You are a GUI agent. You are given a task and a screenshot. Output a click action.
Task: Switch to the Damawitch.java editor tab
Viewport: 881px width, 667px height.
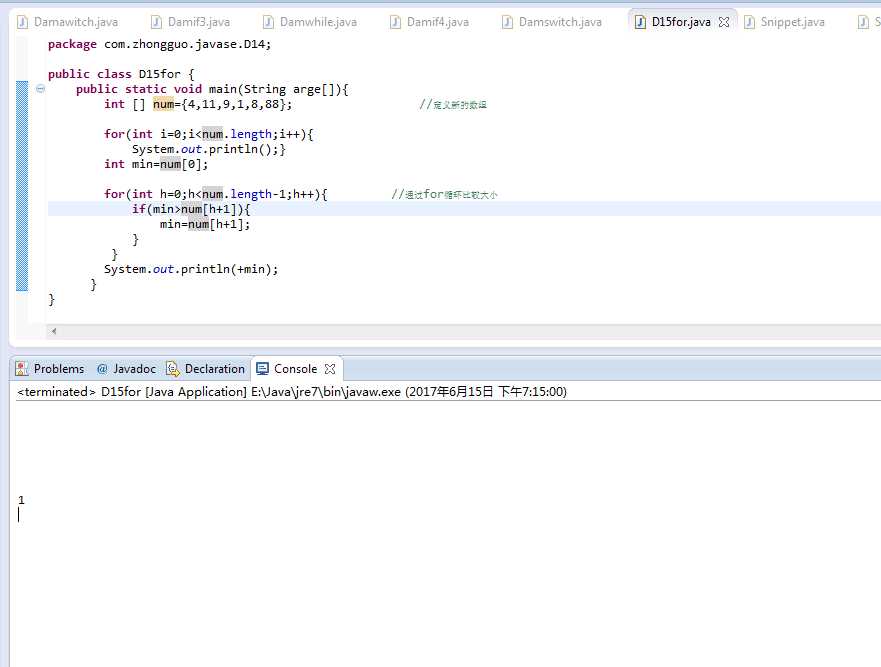coord(67,22)
